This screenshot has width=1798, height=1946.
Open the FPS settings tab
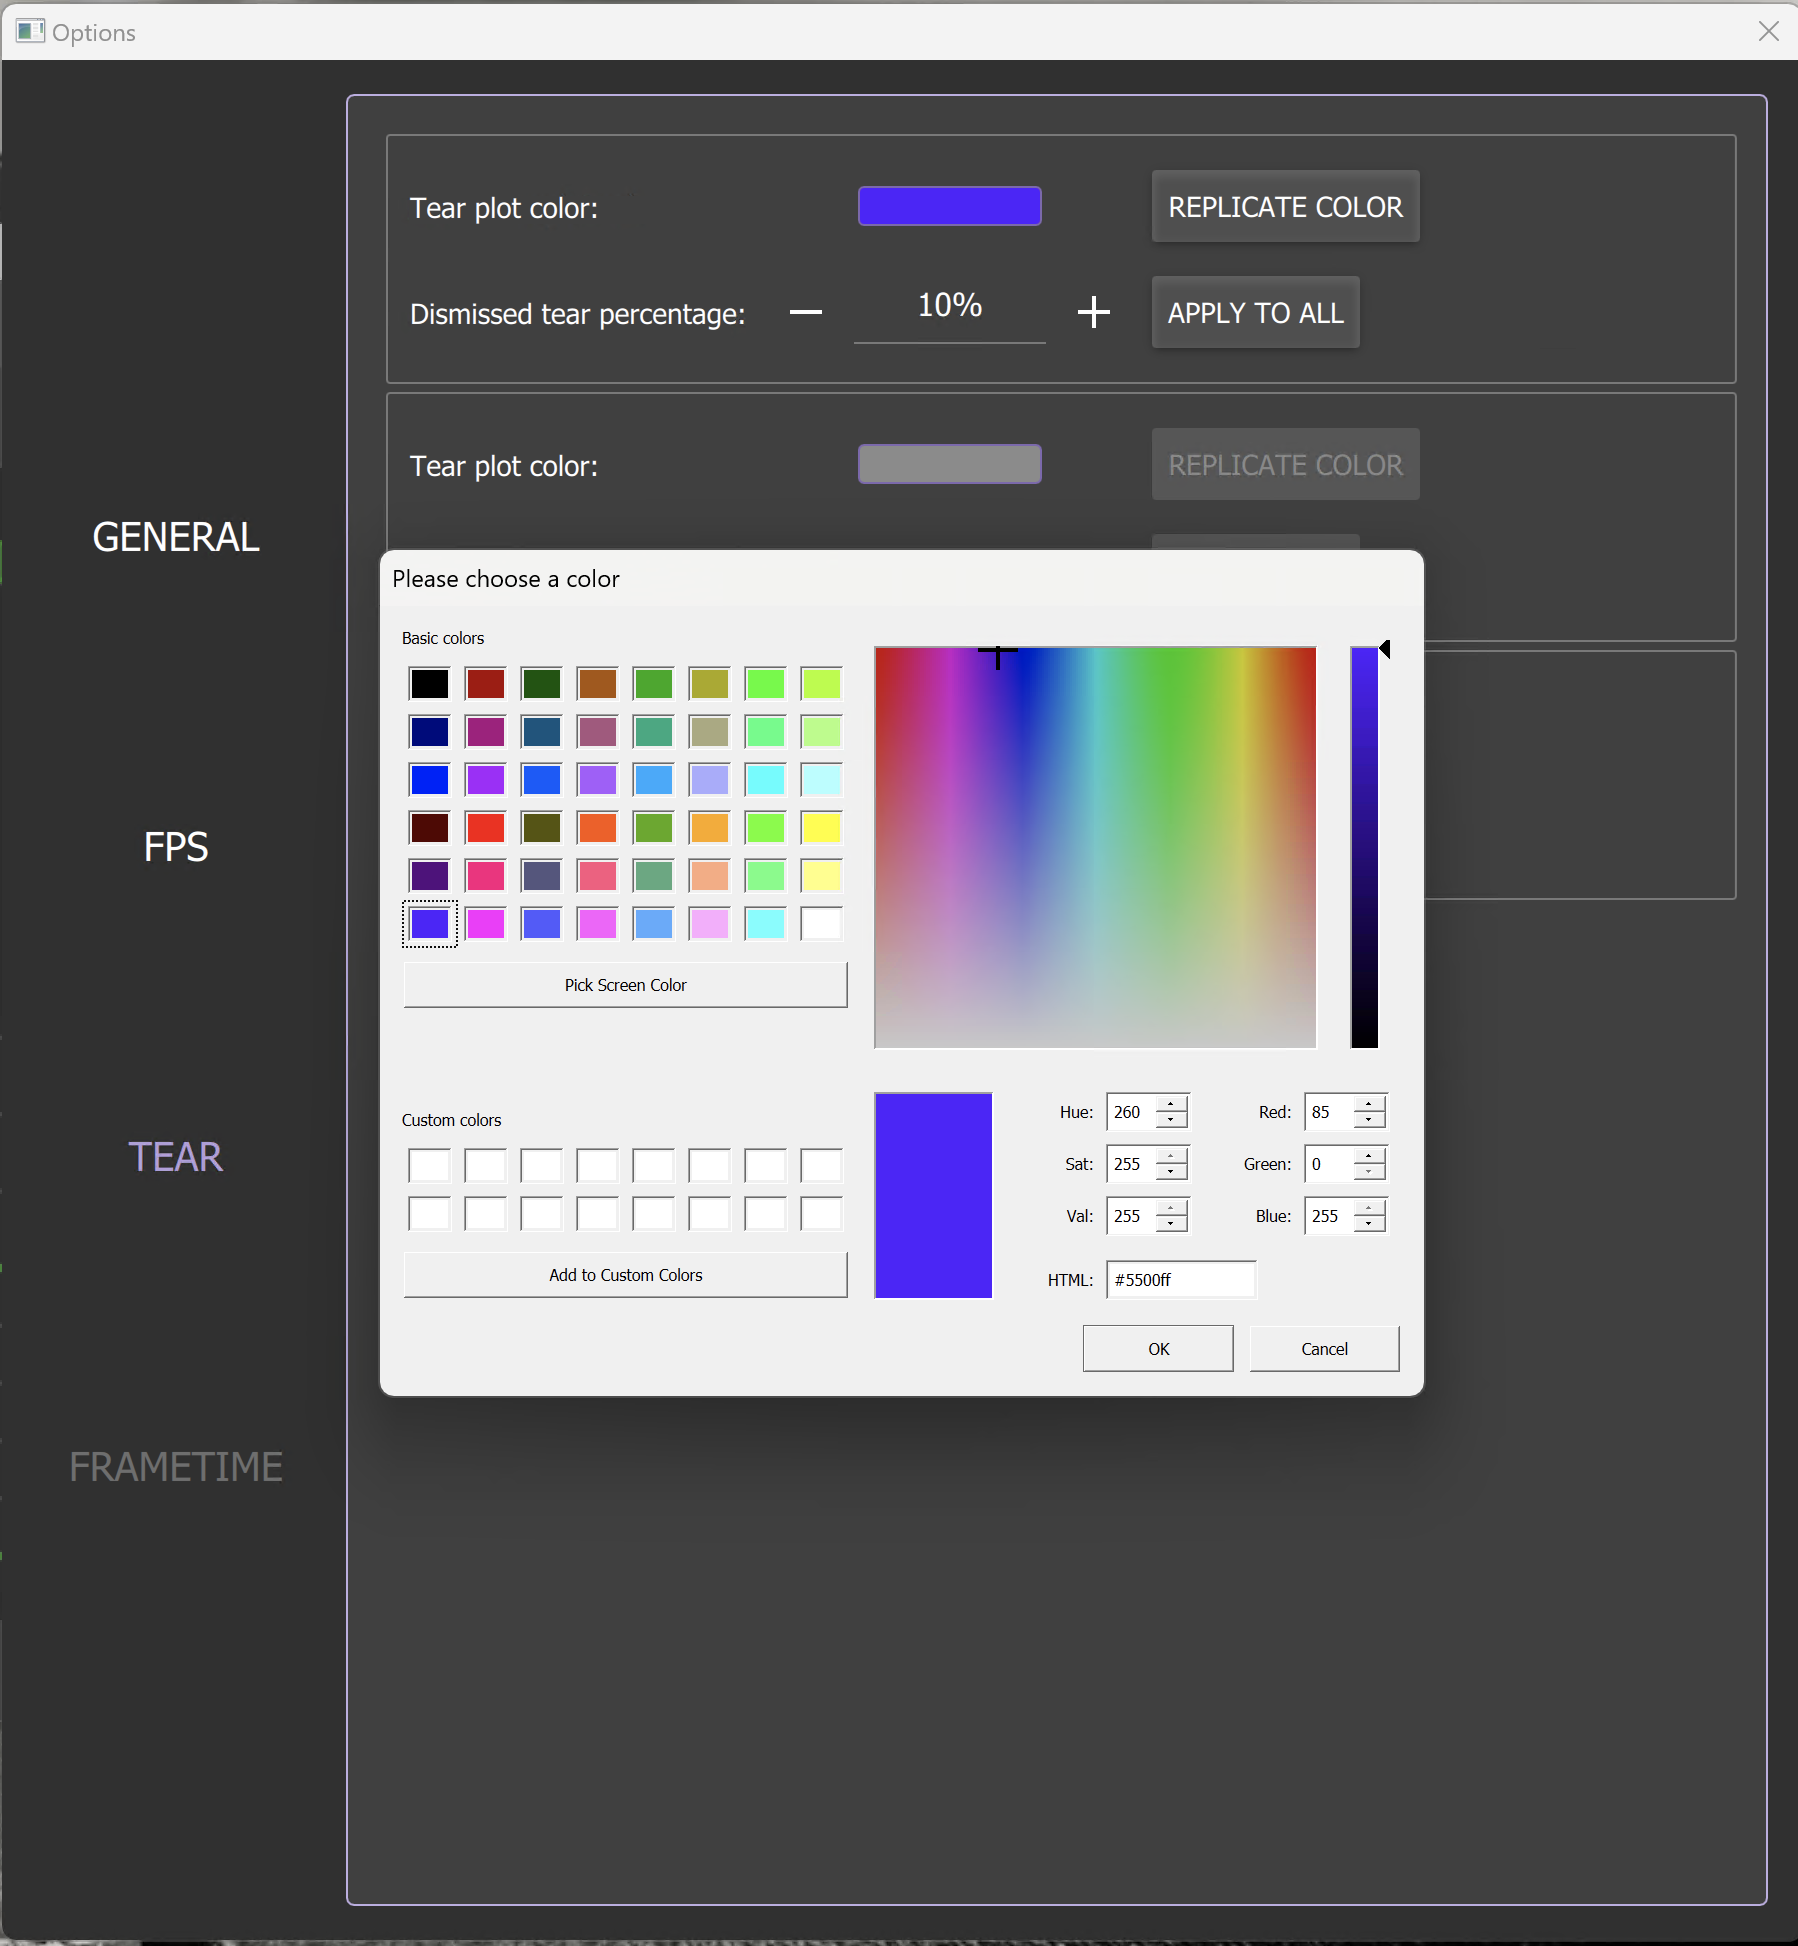tap(175, 847)
